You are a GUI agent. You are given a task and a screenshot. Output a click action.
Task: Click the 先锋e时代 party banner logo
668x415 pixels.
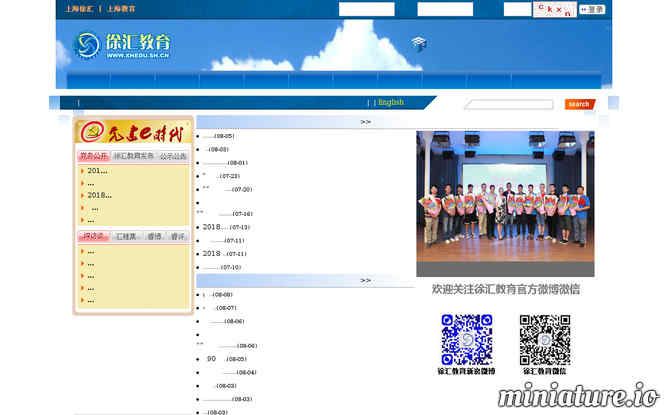point(132,133)
